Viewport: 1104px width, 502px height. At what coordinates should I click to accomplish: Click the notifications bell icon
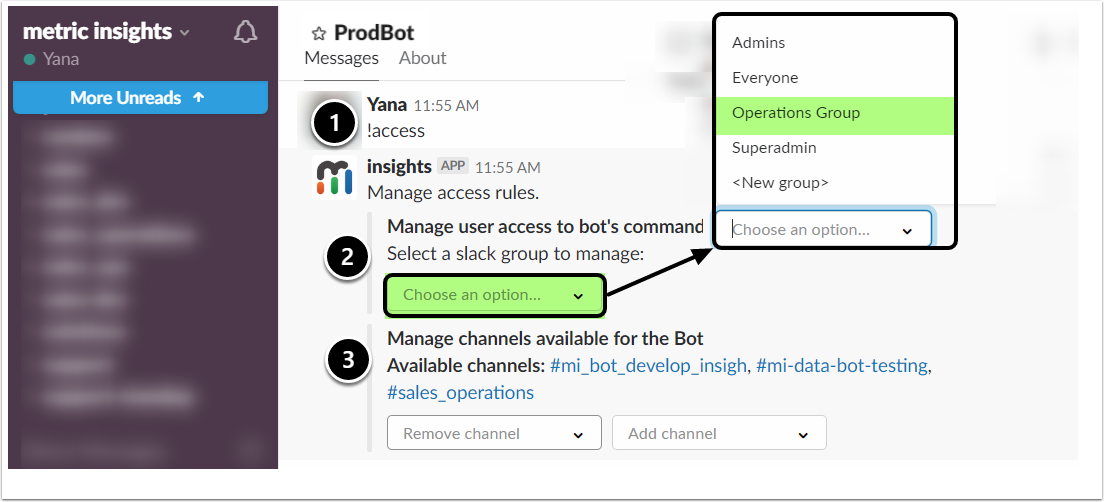point(245,33)
